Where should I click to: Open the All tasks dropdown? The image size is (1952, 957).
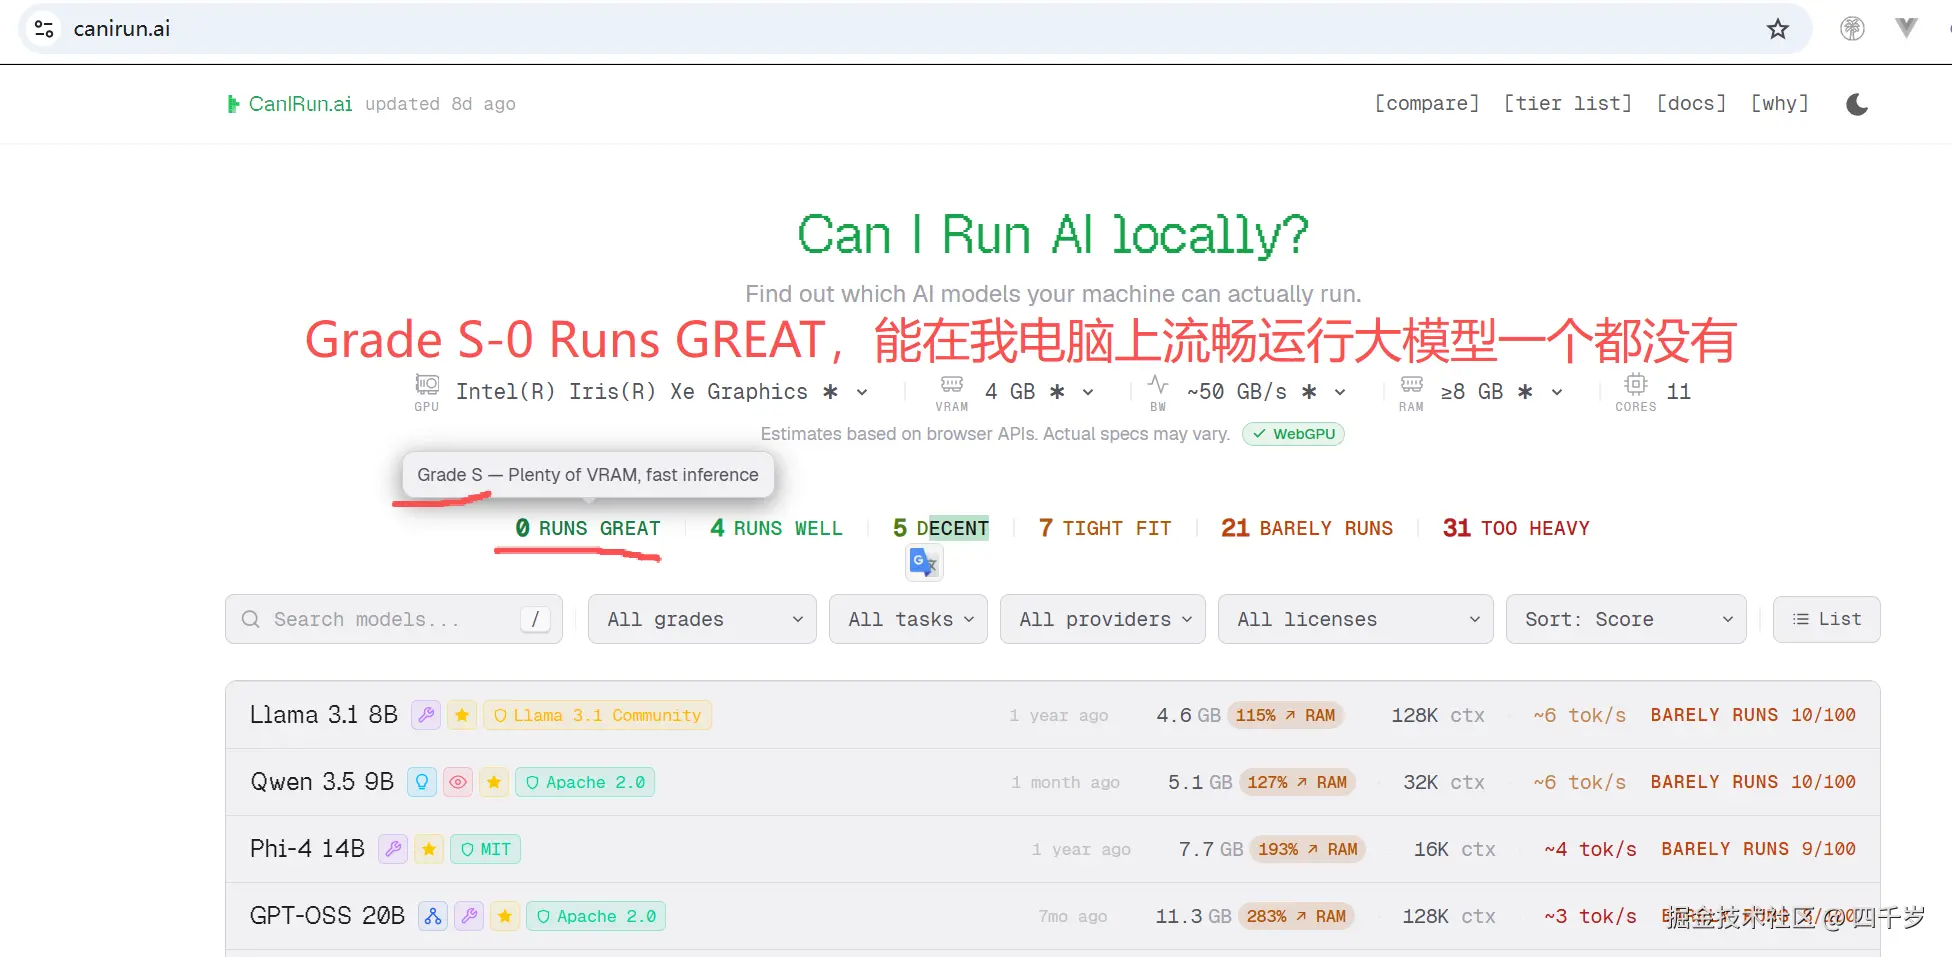pyautogui.click(x=908, y=620)
